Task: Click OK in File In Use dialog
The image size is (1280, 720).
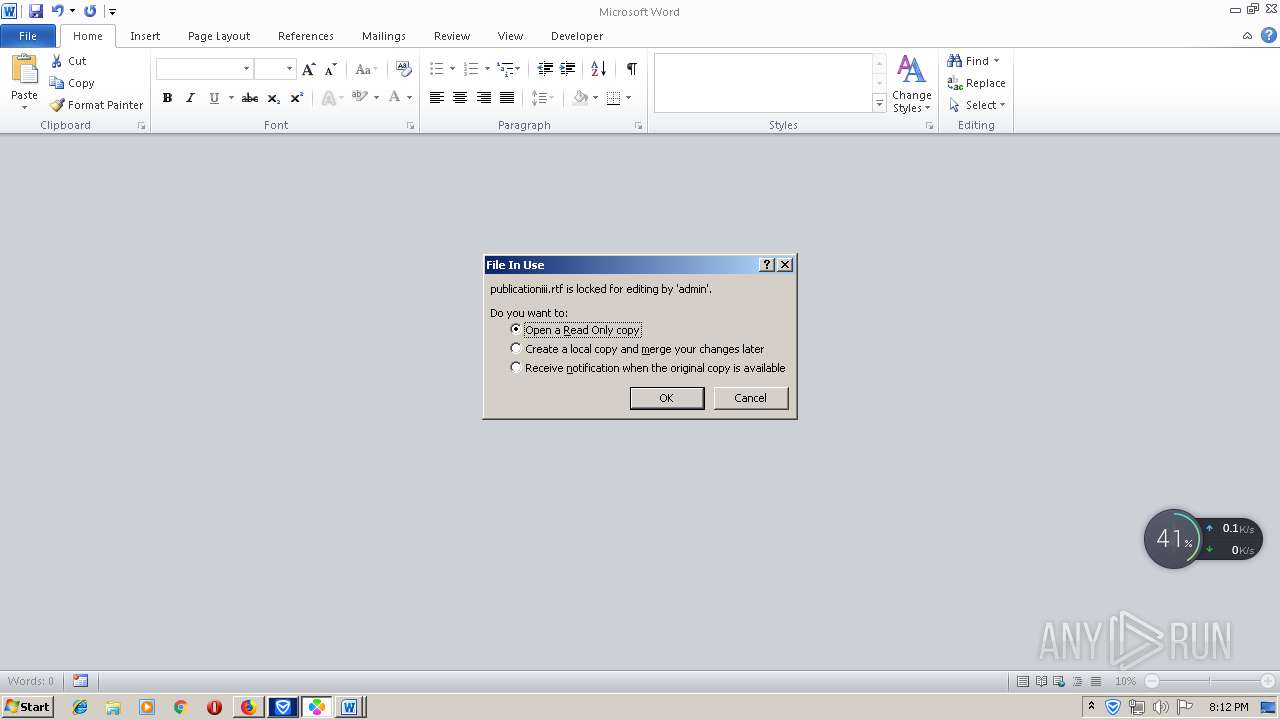Action: (x=667, y=398)
